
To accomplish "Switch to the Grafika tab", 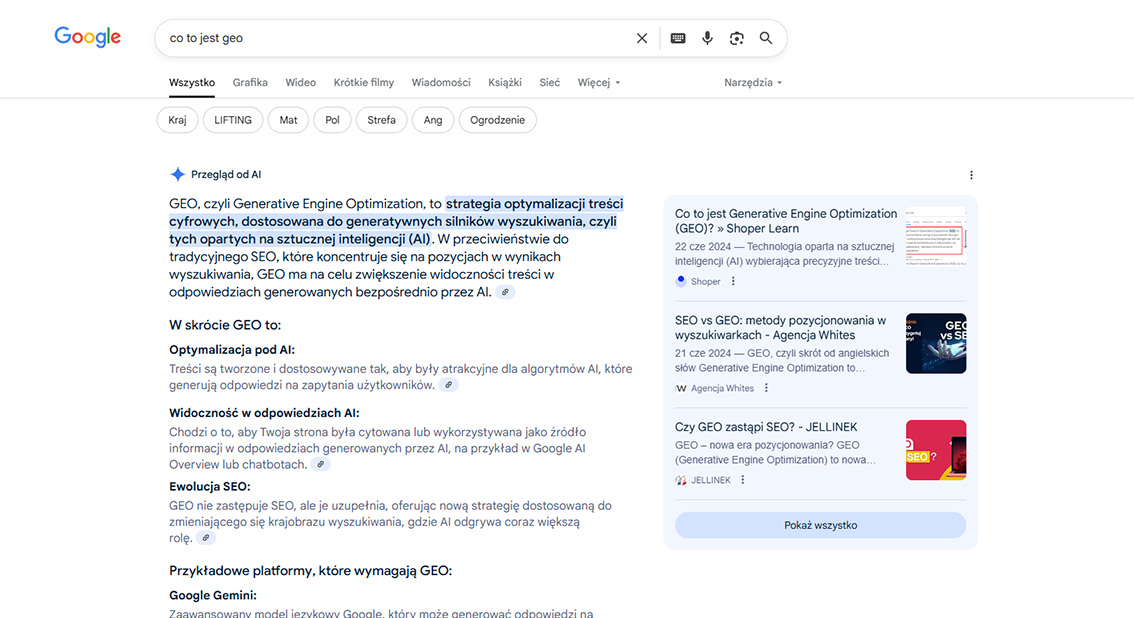I will click(250, 83).
